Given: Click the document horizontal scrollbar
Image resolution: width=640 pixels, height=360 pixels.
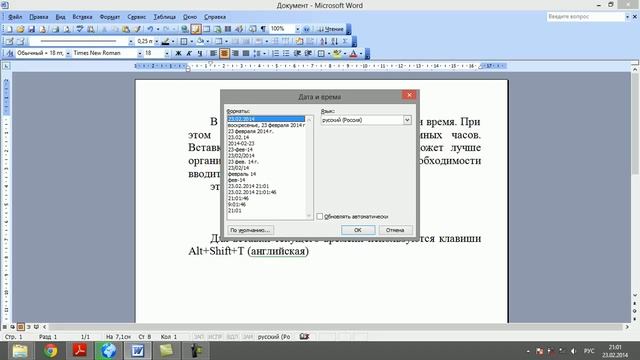Looking at the screenshot, I should point(337,327).
